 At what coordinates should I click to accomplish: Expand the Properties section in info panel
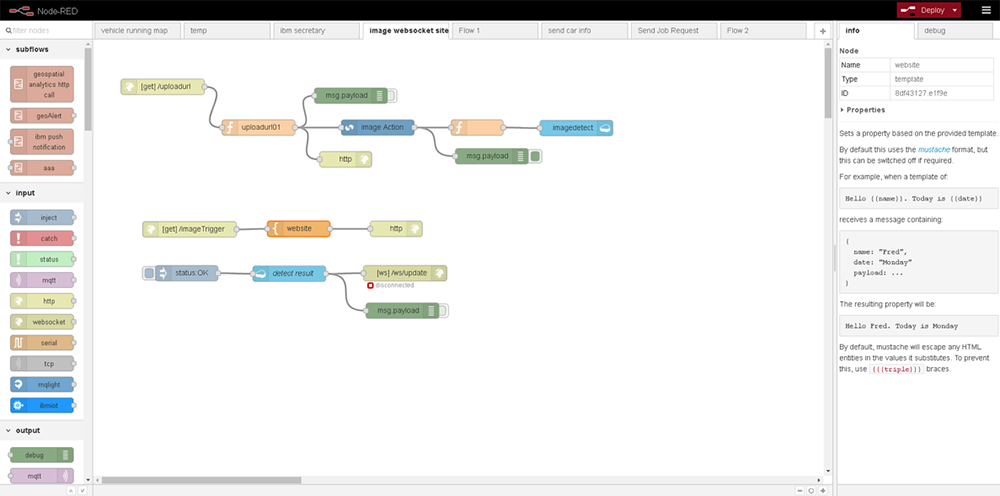click(x=863, y=110)
